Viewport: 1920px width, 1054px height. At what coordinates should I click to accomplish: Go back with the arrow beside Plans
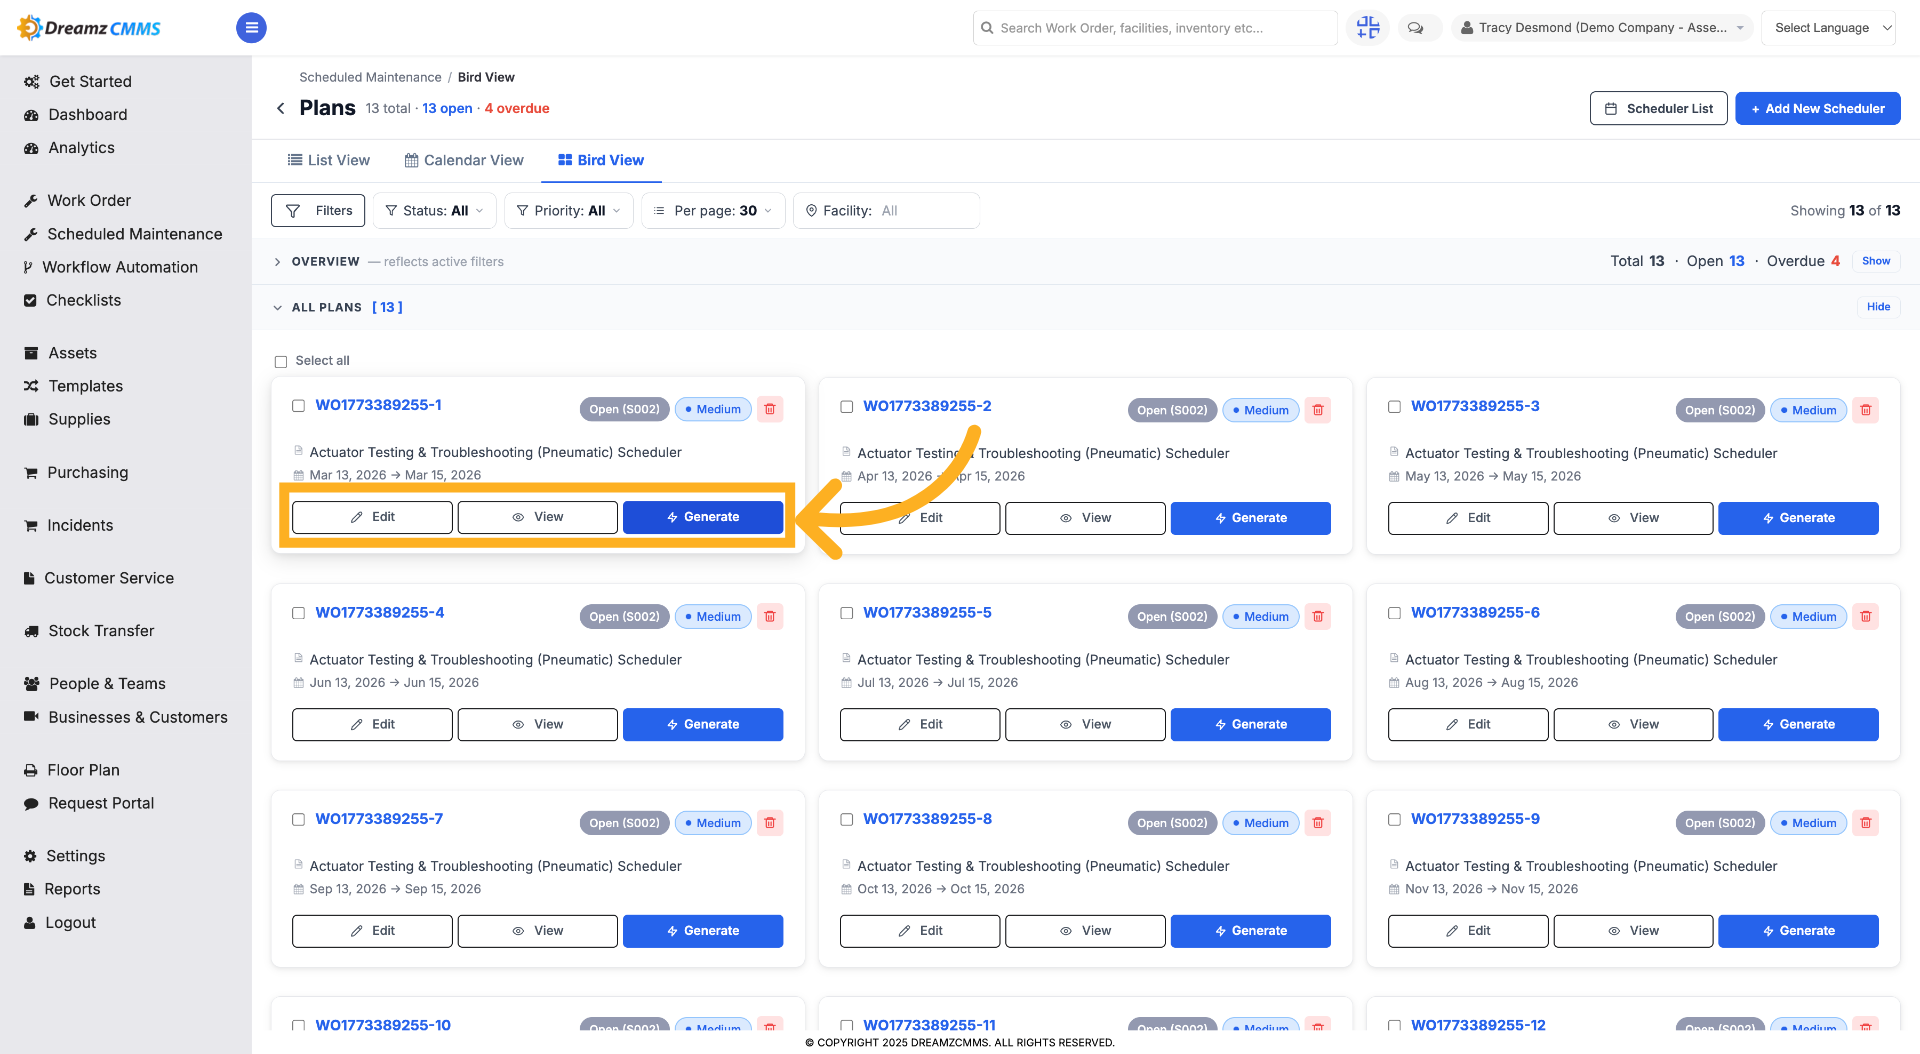(x=281, y=108)
